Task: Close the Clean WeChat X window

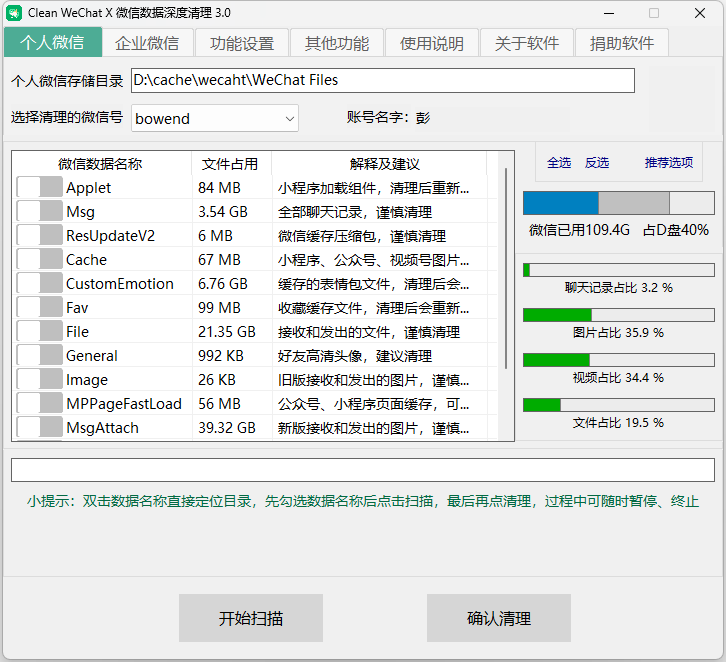Action: [x=700, y=13]
